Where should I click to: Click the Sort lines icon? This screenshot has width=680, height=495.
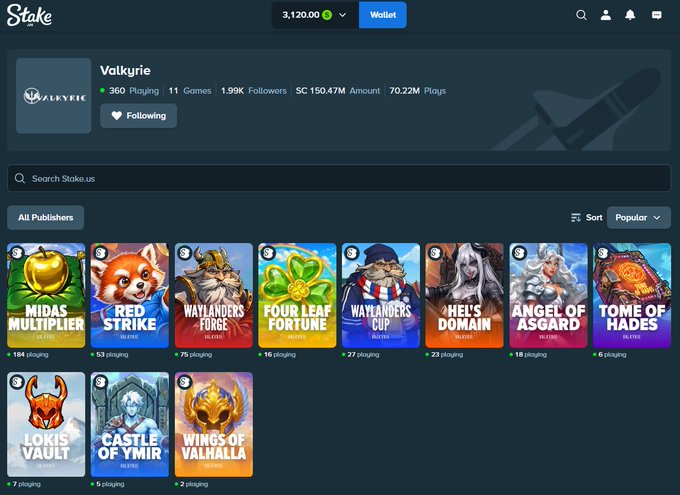click(x=575, y=217)
